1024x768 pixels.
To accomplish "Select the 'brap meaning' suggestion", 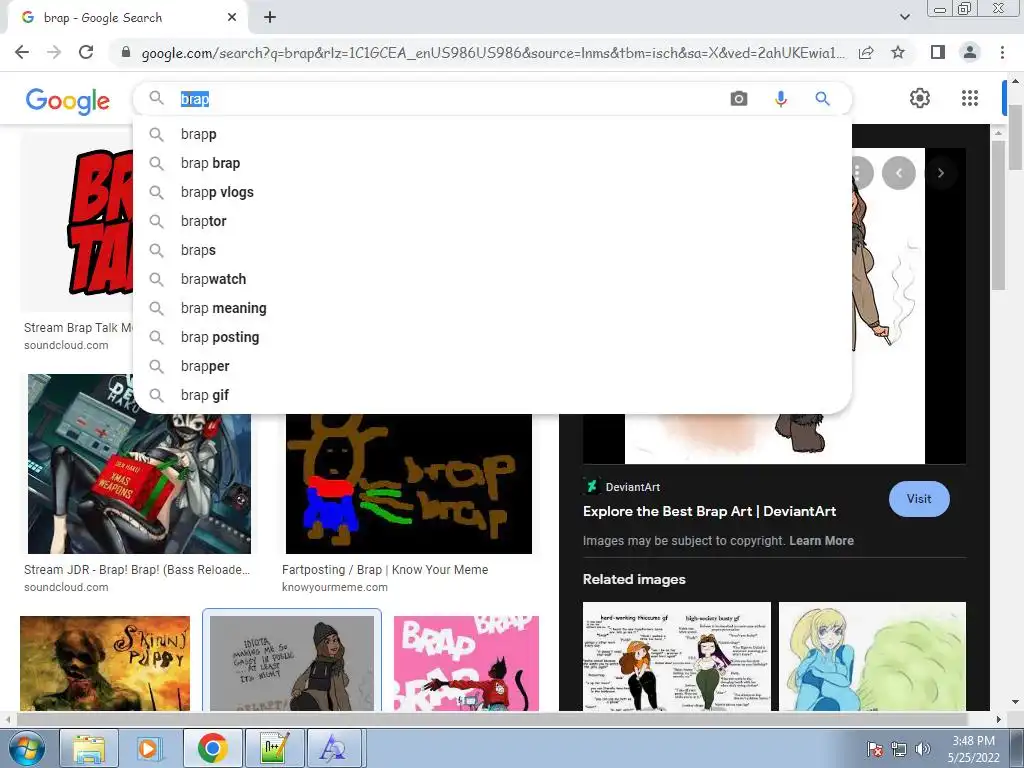I will tap(492, 308).
